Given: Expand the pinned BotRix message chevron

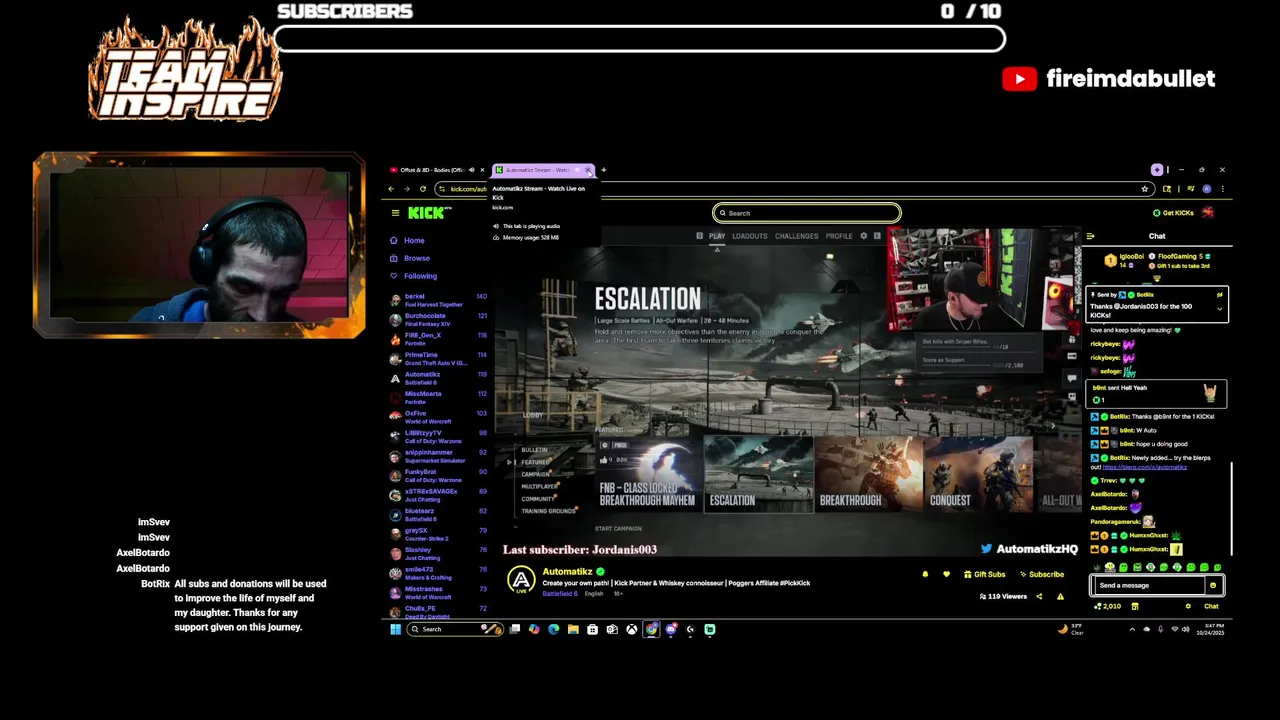Looking at the screenshot, I should point(1219,309).
